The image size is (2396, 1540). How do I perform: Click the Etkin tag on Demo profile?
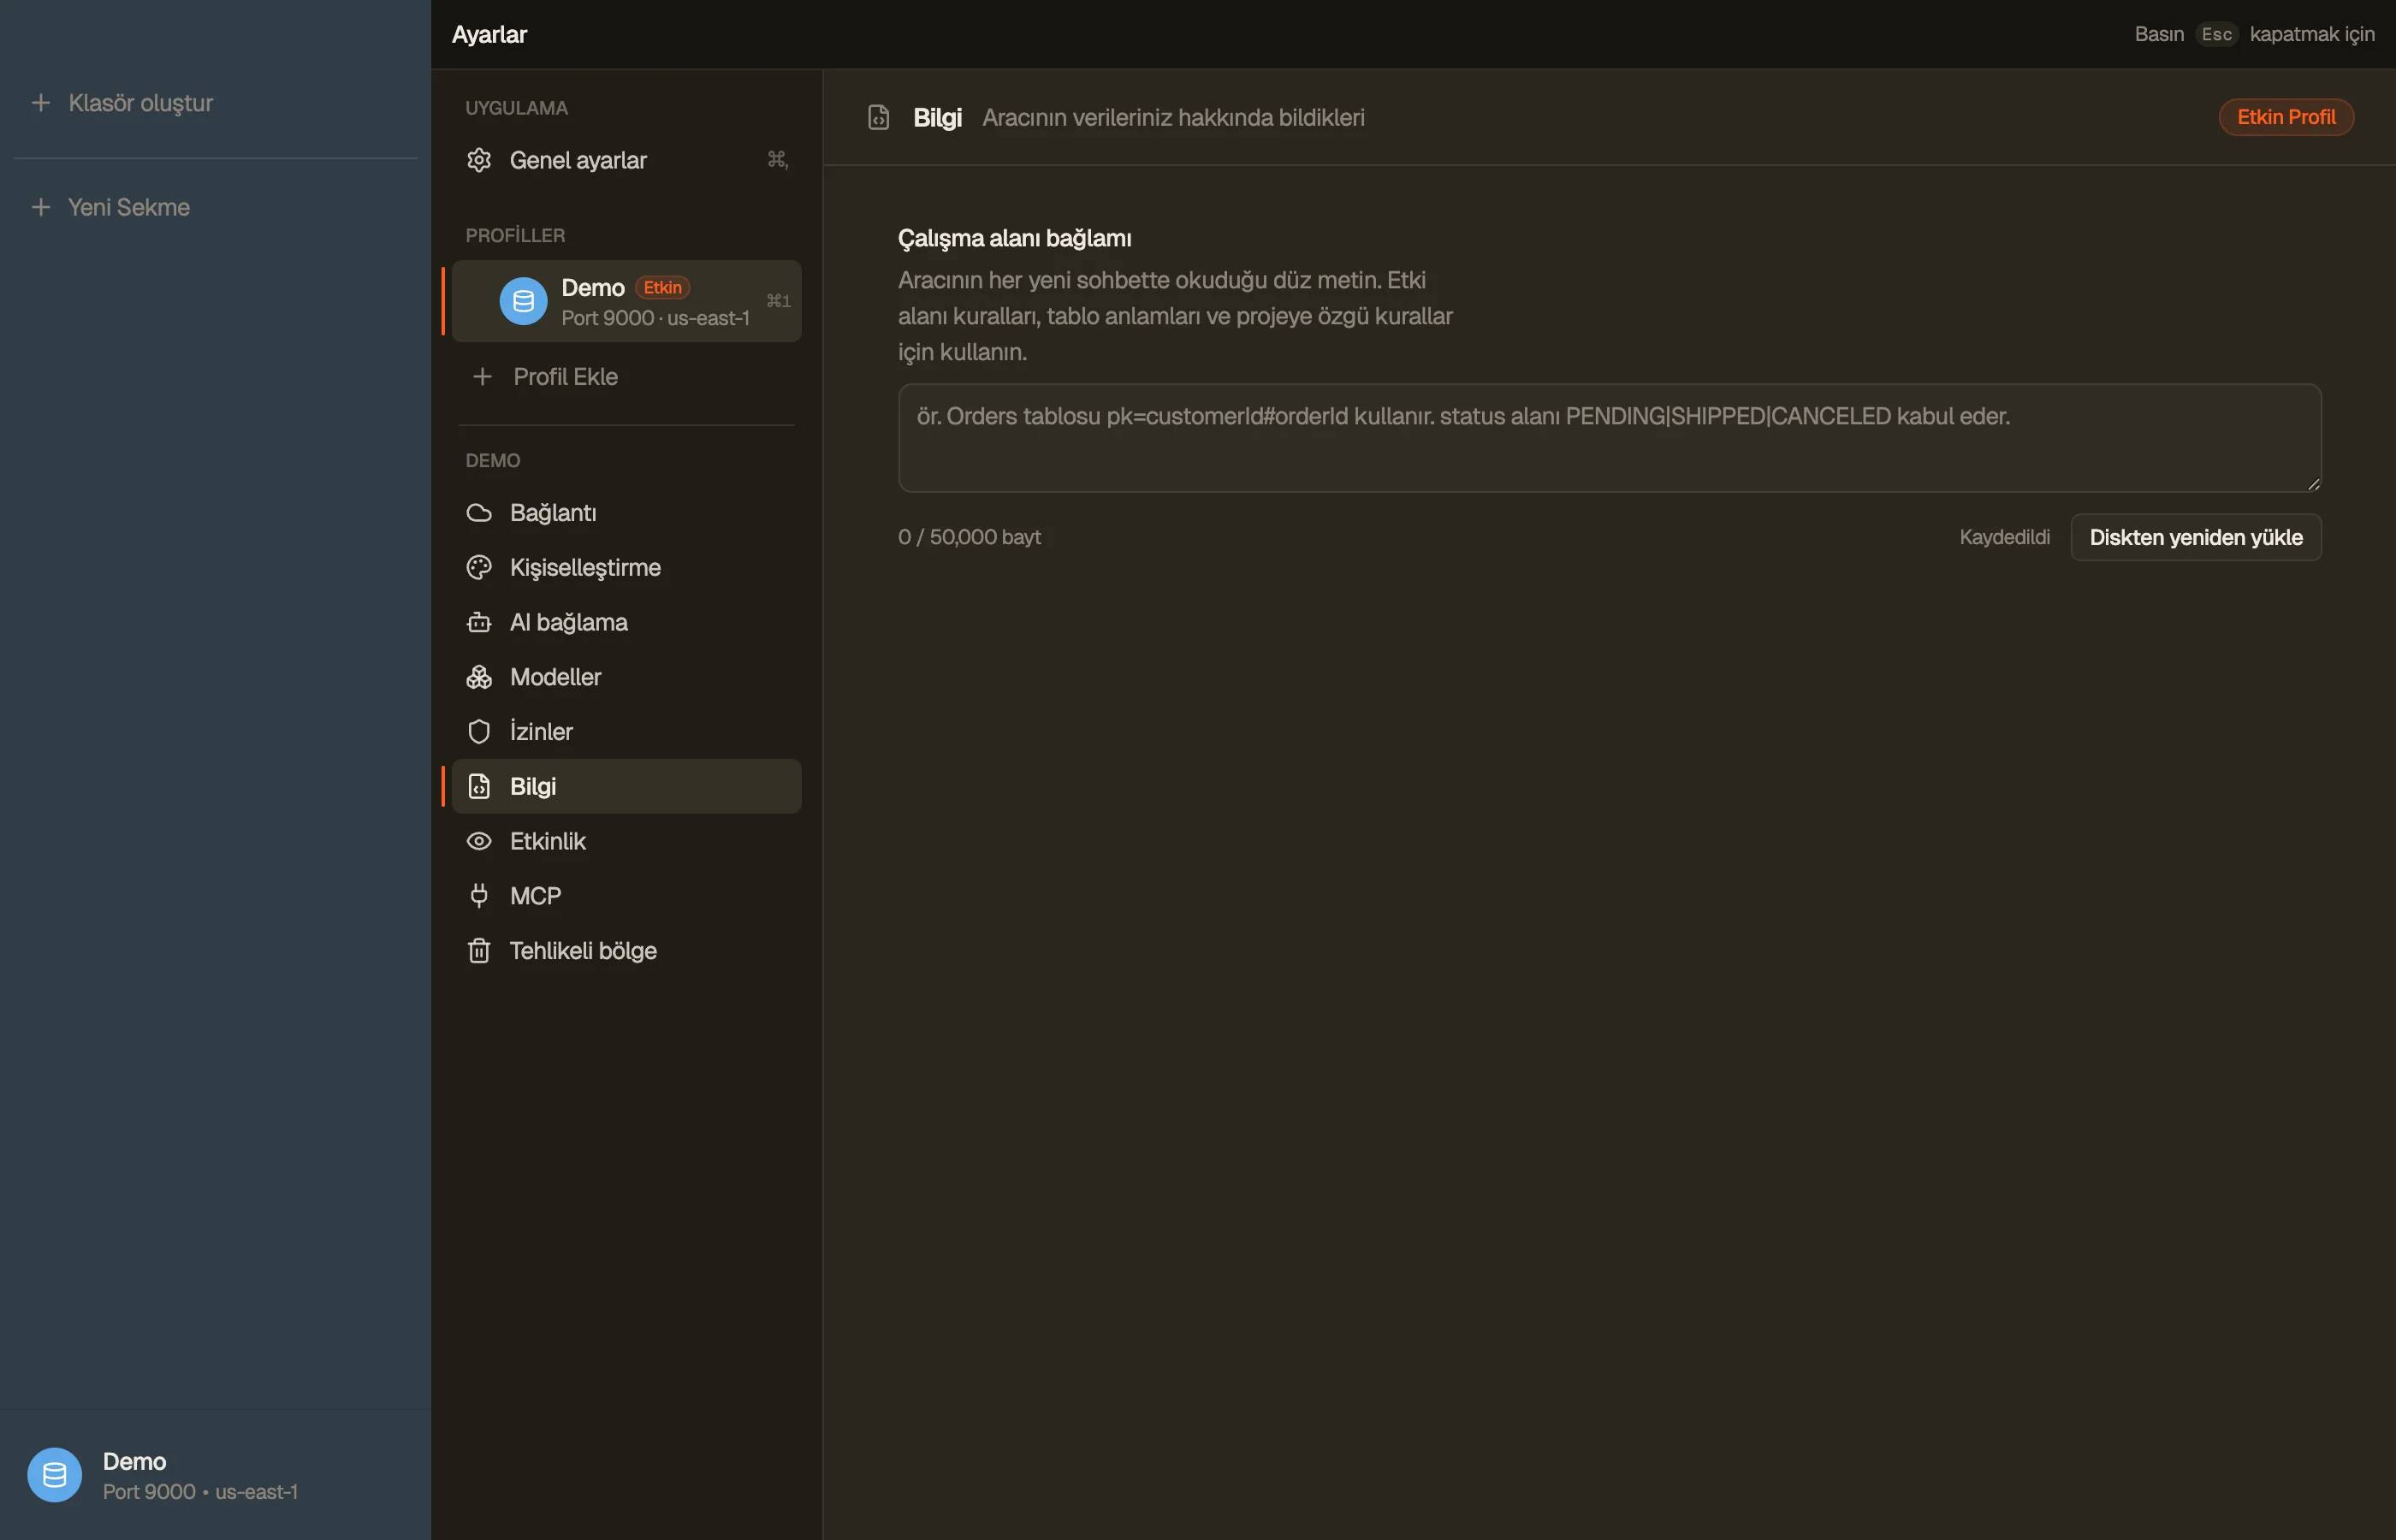click(662, 288)
